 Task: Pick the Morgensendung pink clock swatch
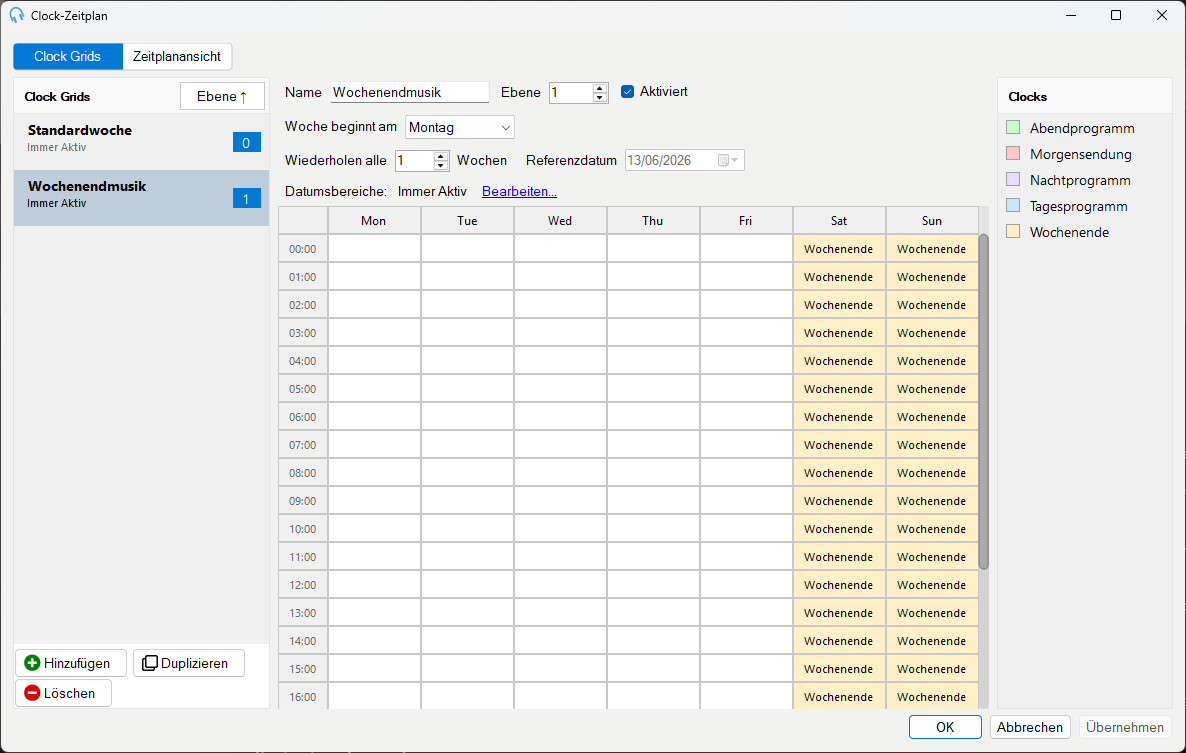[x=1014, y=153]
